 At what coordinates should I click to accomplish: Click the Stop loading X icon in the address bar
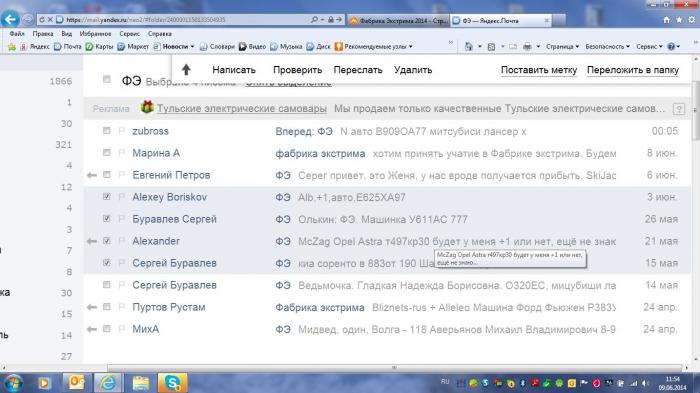50,20
